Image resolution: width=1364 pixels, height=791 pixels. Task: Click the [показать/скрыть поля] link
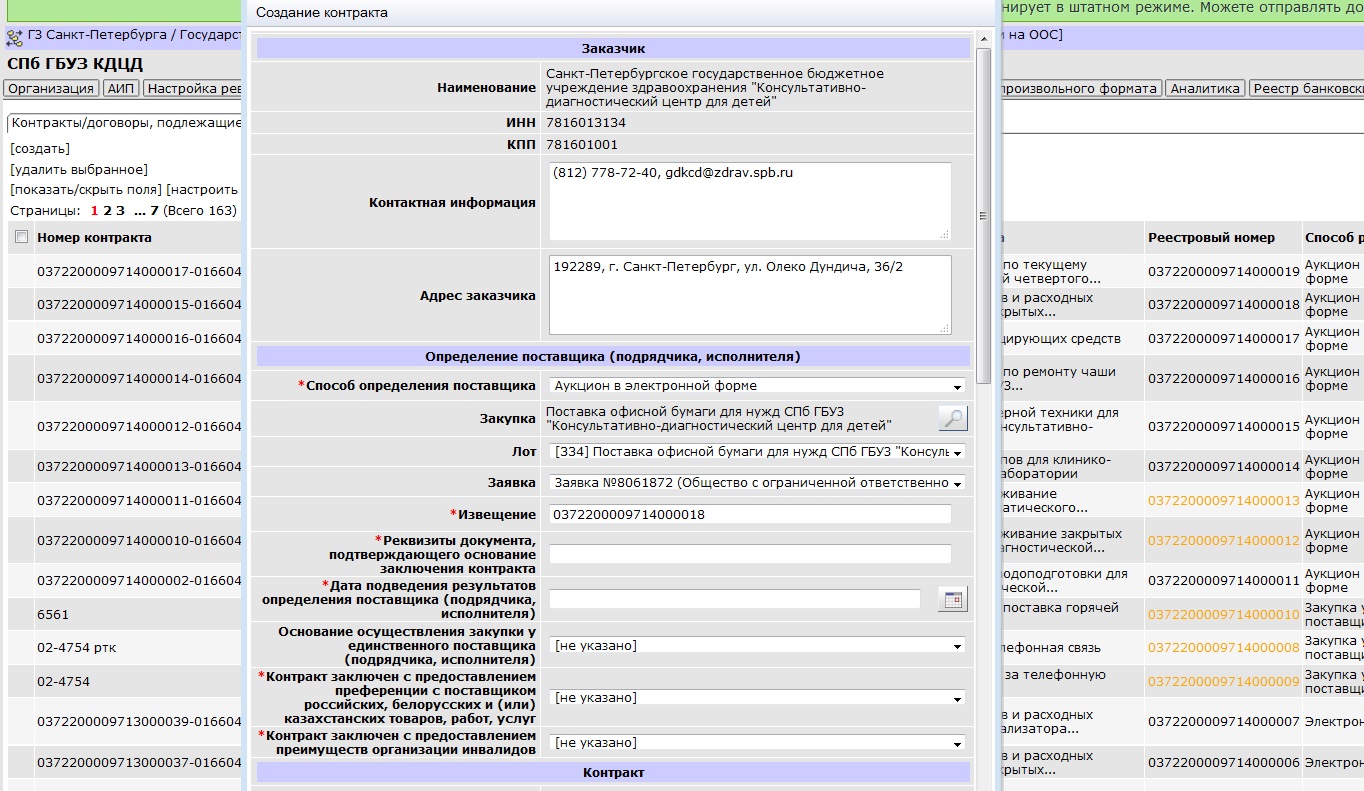(86, 189)
